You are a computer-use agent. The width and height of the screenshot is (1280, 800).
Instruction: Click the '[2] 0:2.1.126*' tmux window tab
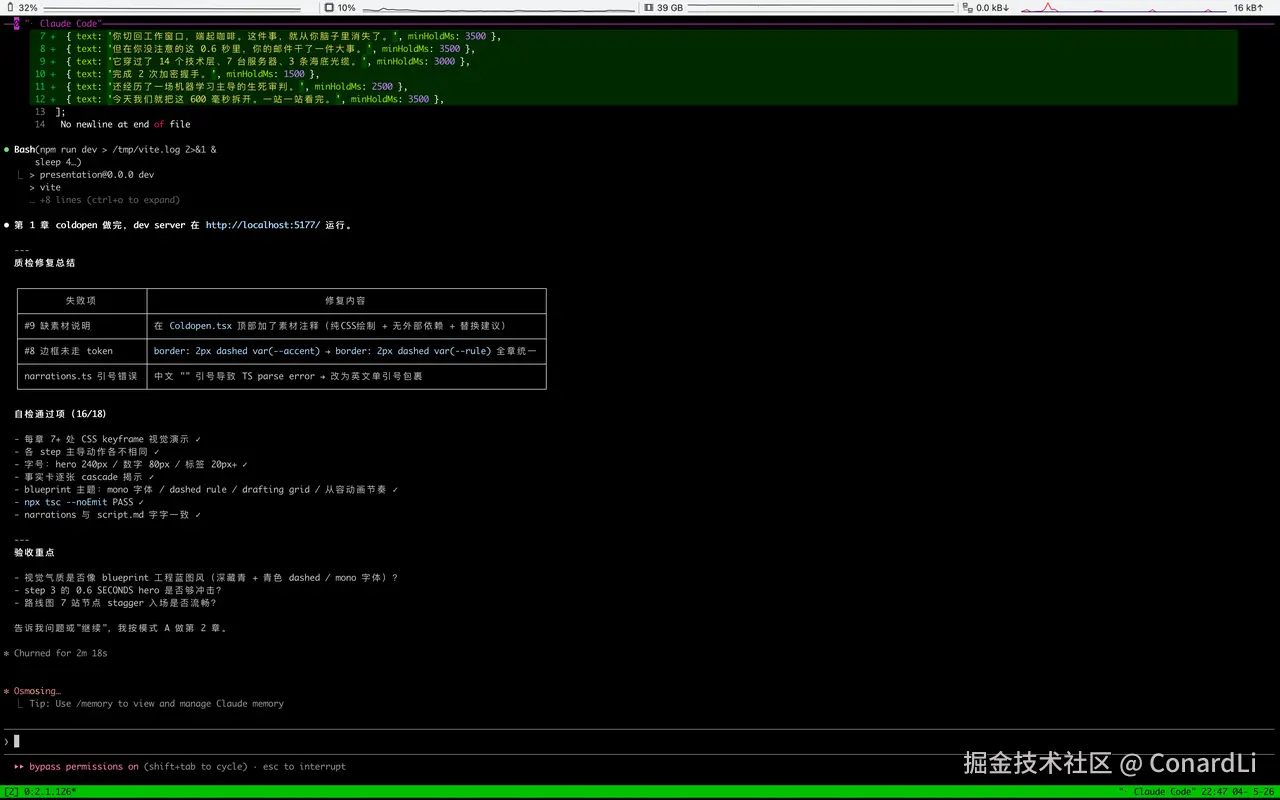(x=41, y=792)
